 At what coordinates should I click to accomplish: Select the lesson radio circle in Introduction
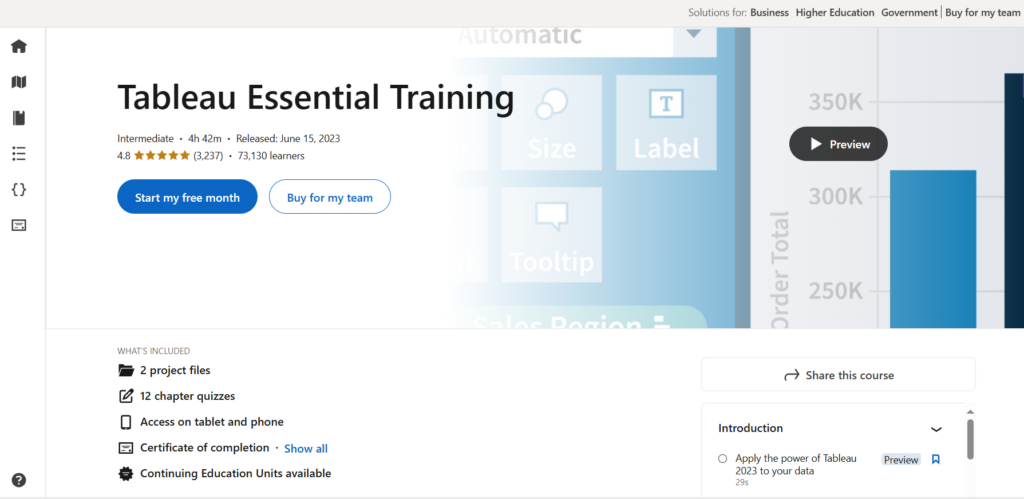pyautogui.click(x=722, y=459)
